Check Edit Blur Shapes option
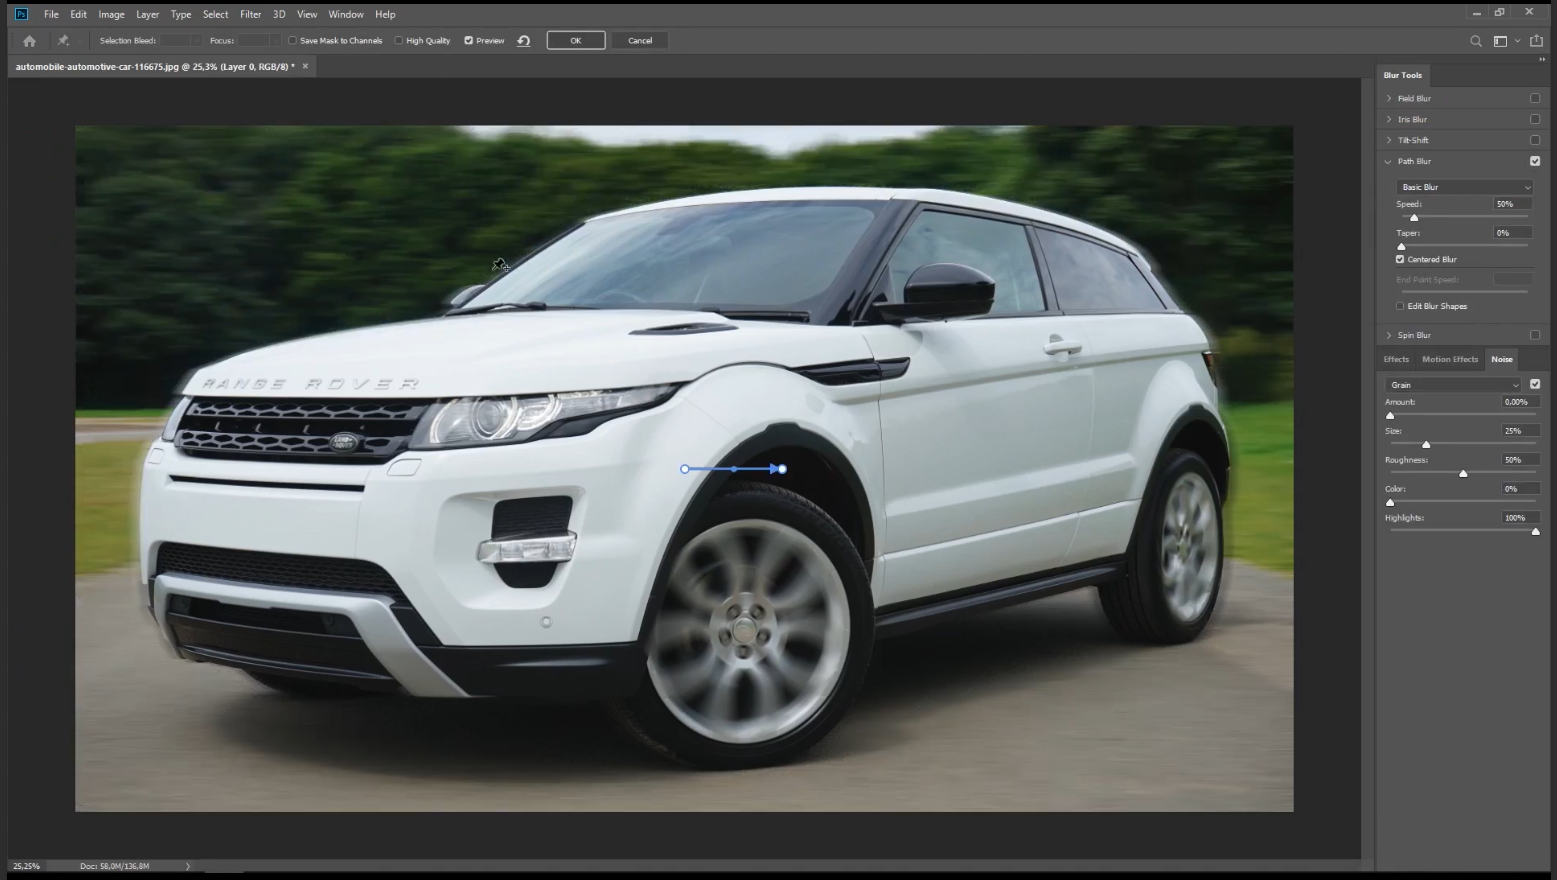This screenshot has height=880, width=1557. click(x=1400, y=306)
